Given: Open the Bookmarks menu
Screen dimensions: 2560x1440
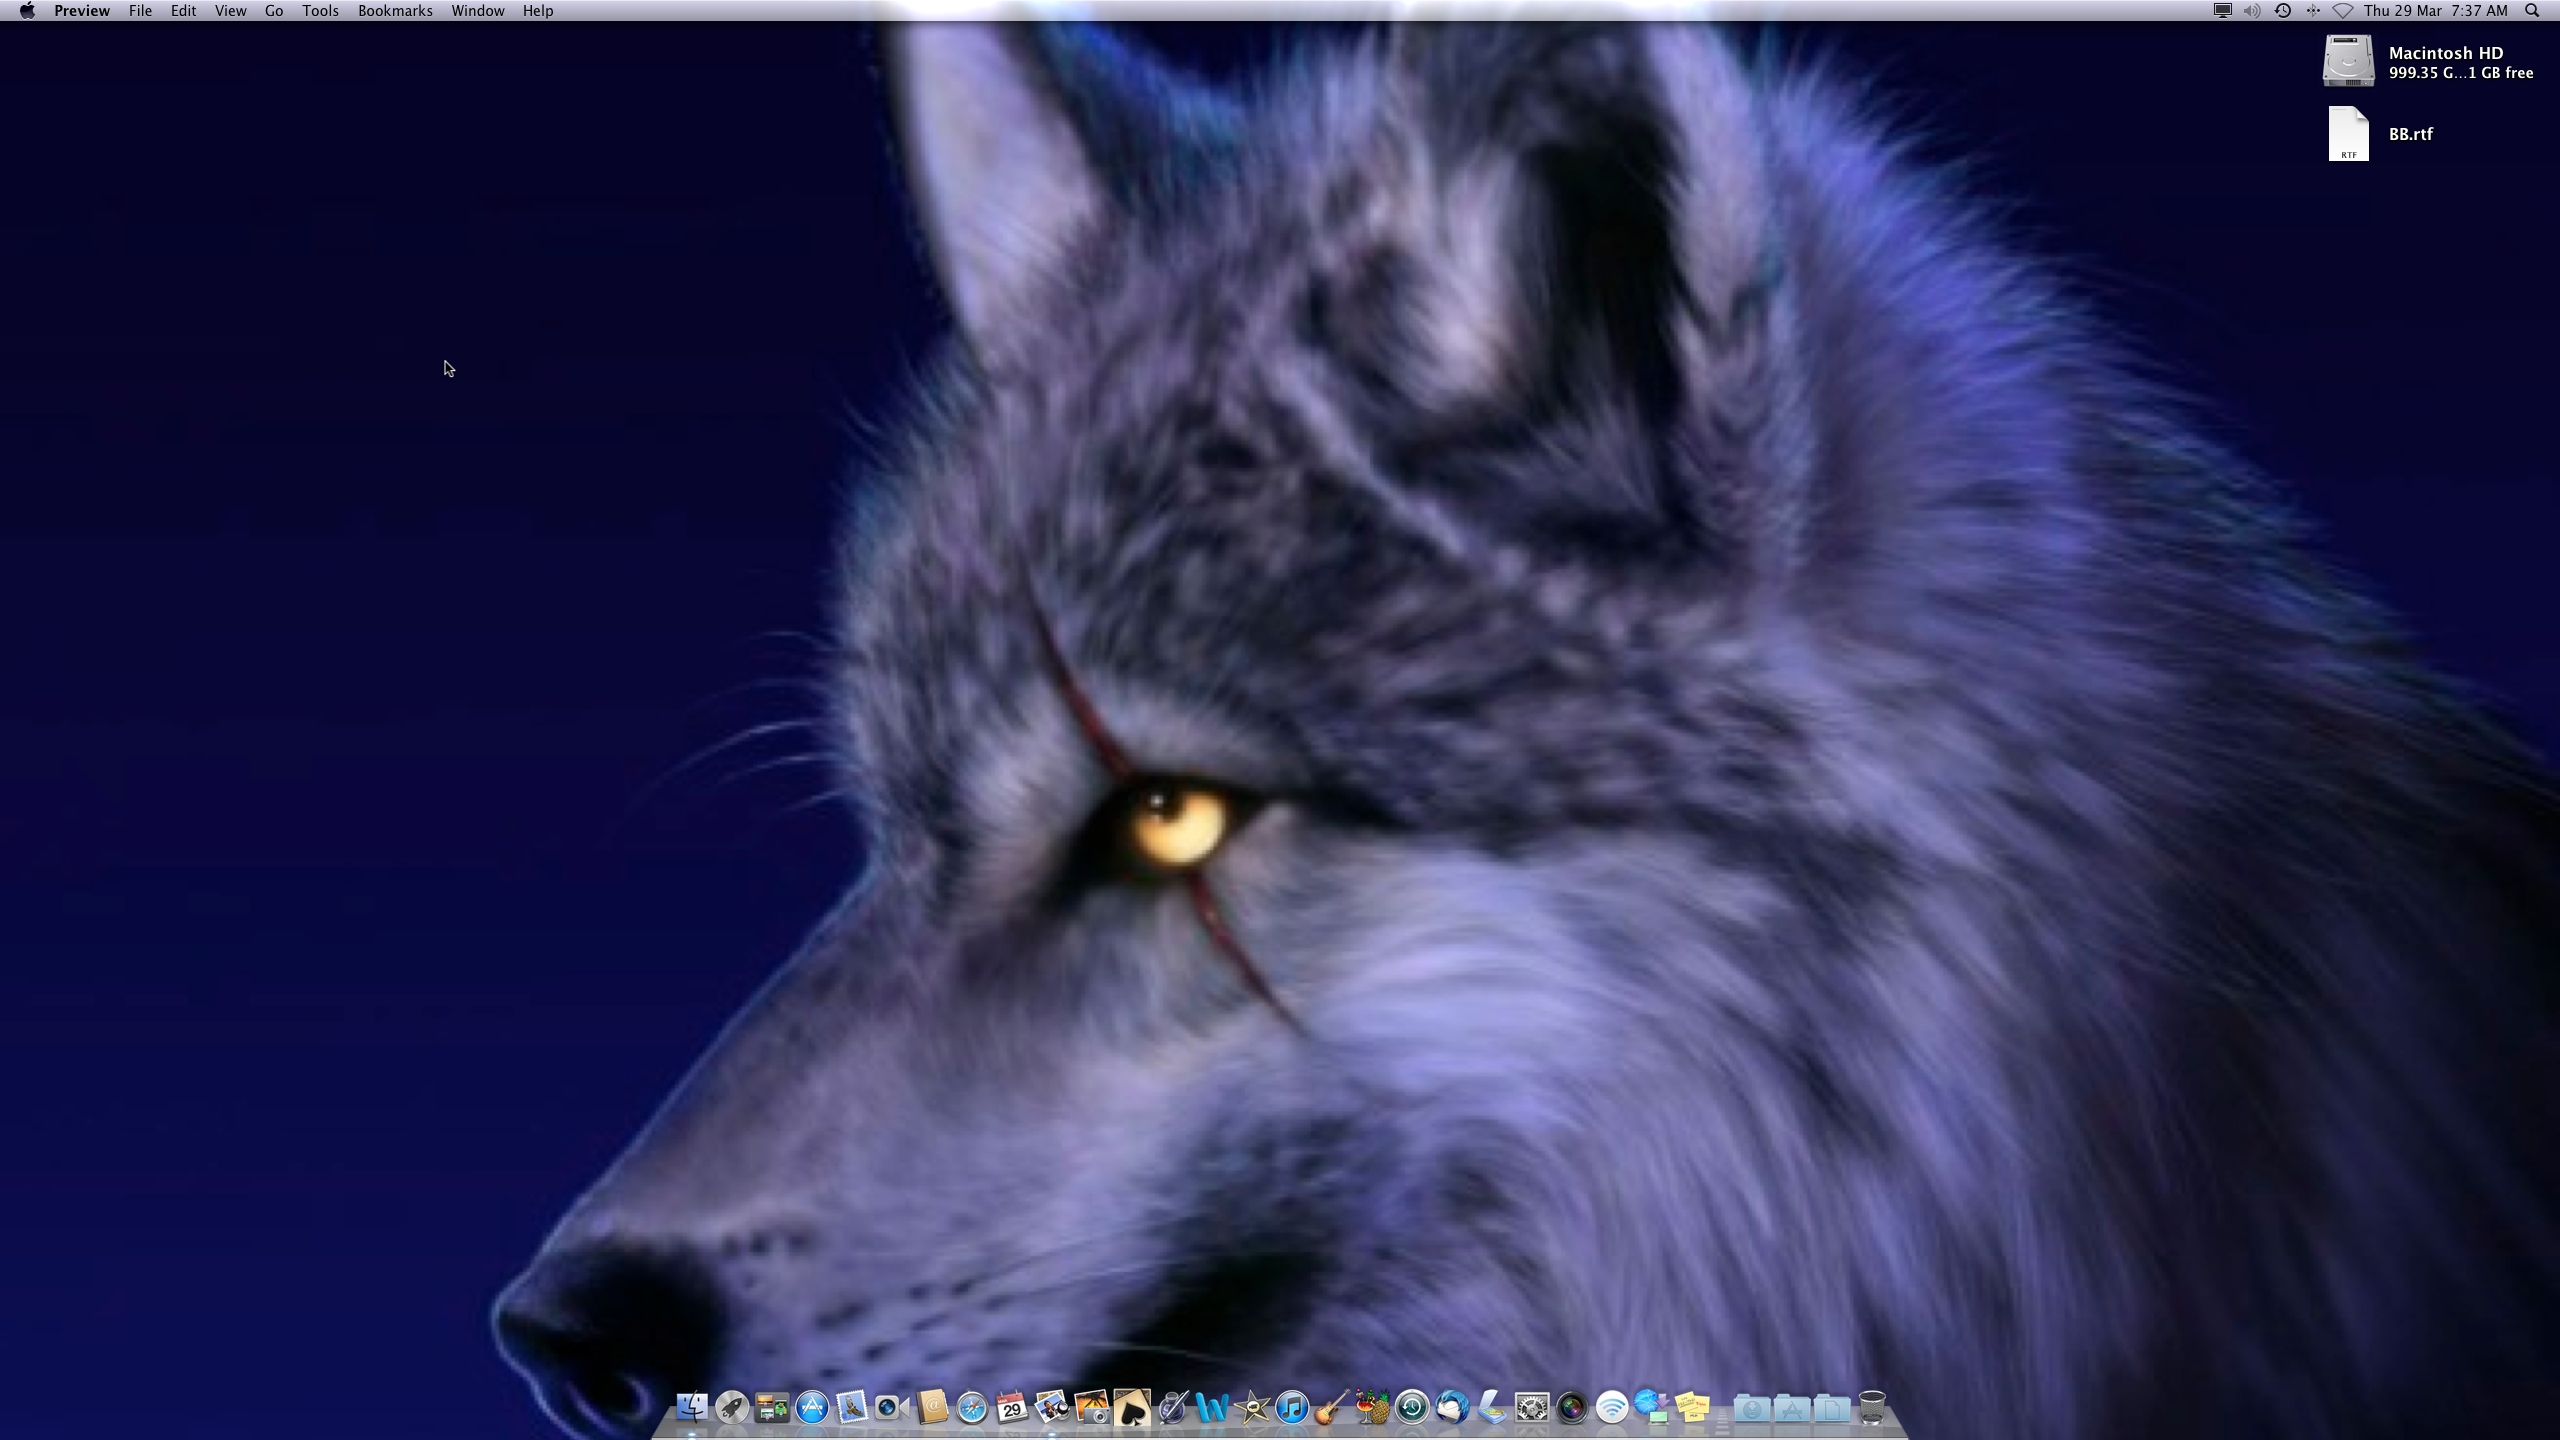Looking at the screenshot, I should pyautogui.click(x=395, y=11).
